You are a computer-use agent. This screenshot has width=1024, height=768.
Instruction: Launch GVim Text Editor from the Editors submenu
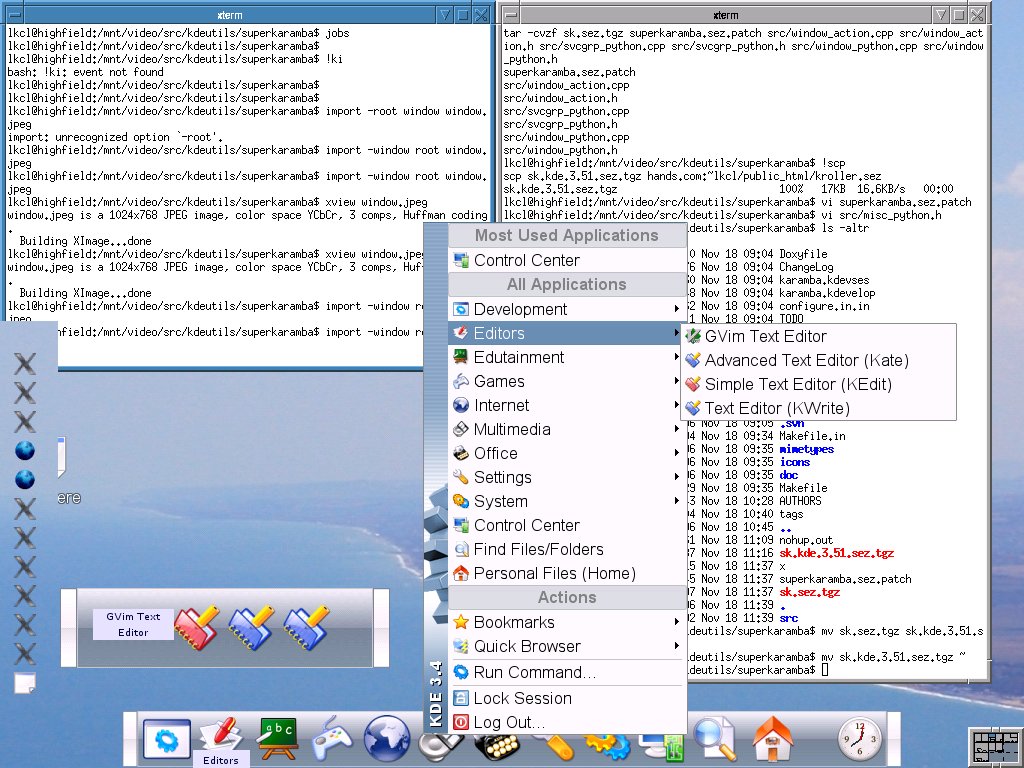tap(819, 336)
